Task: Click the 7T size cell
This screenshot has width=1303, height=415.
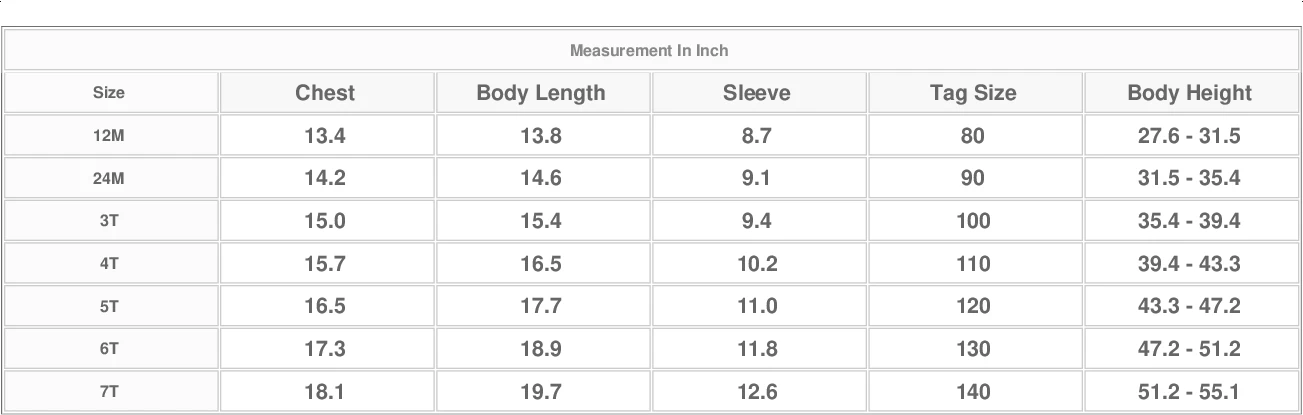Action: [x=109, y=392]
